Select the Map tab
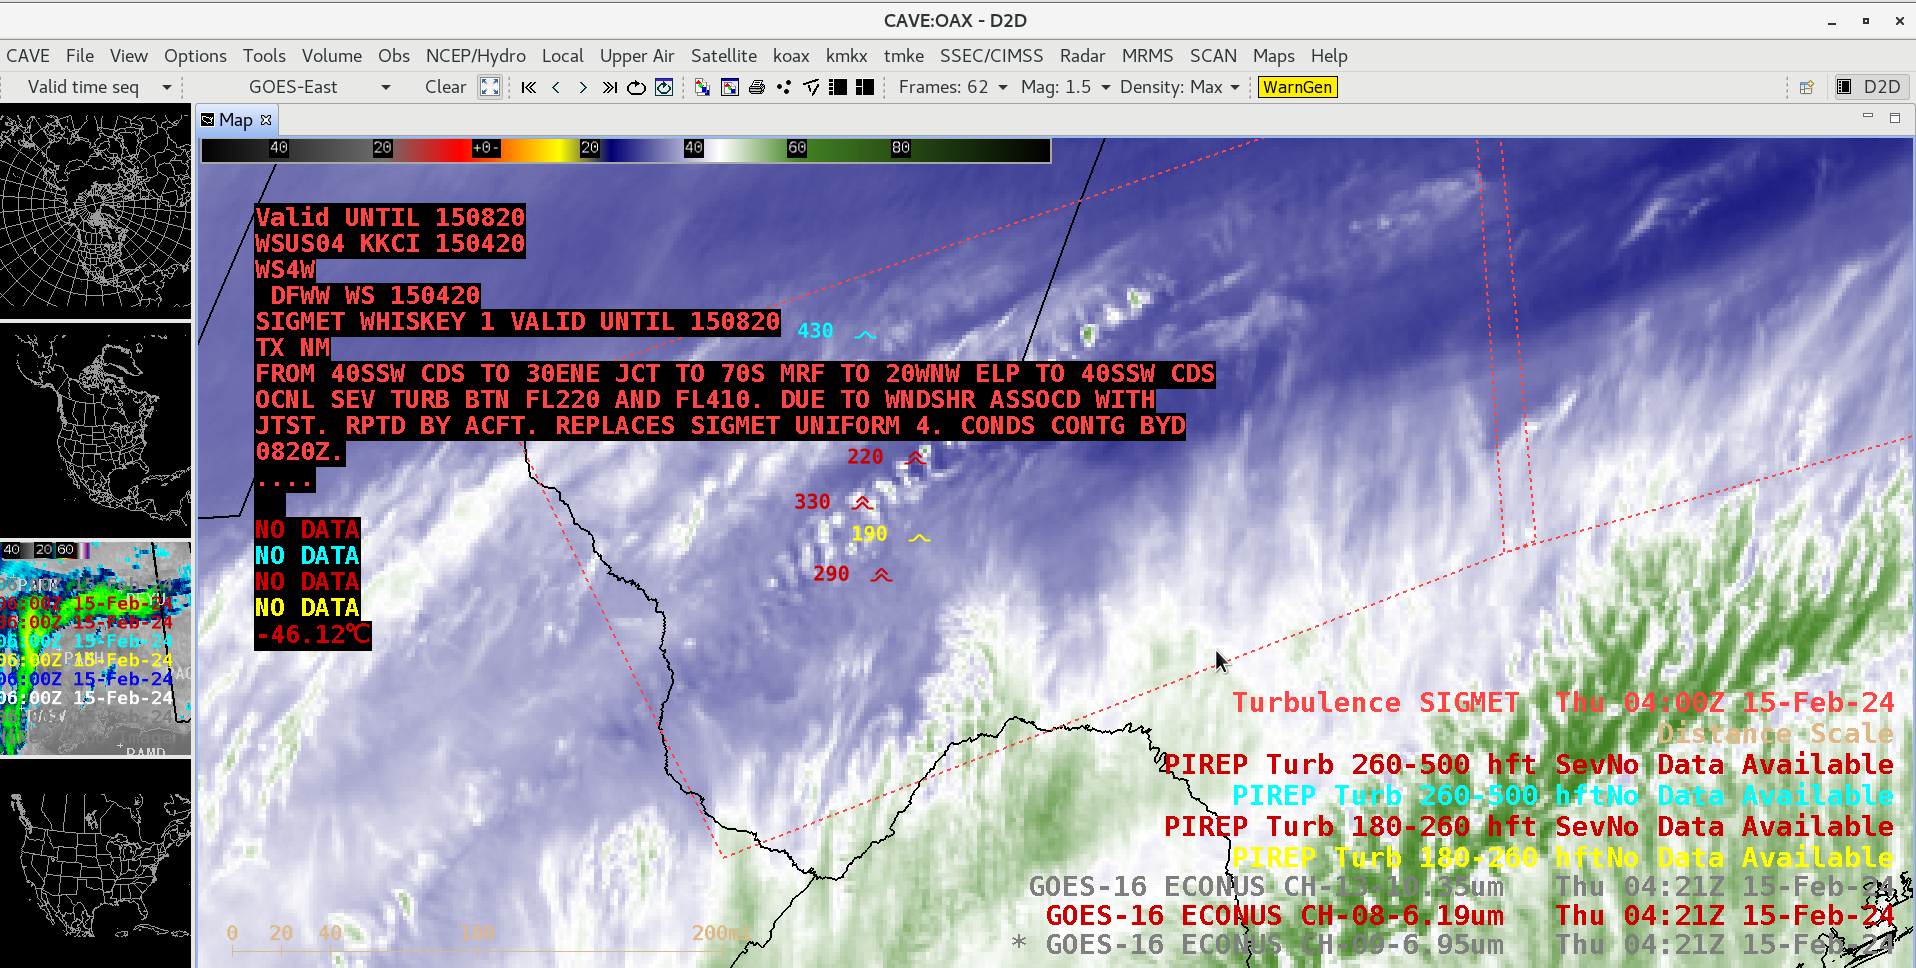Screen dimensions: 1916x968 pos(235,120)
